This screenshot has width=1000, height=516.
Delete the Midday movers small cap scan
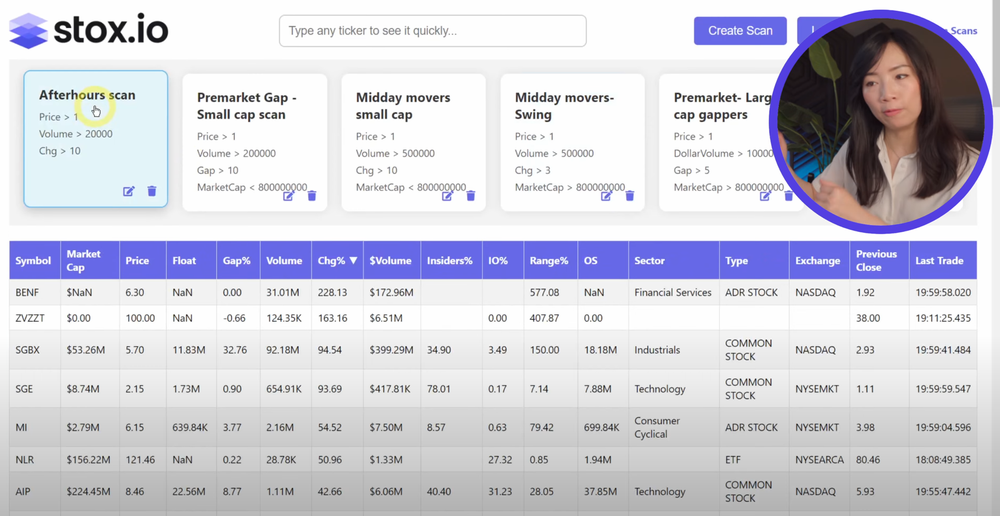click(471, 196)
